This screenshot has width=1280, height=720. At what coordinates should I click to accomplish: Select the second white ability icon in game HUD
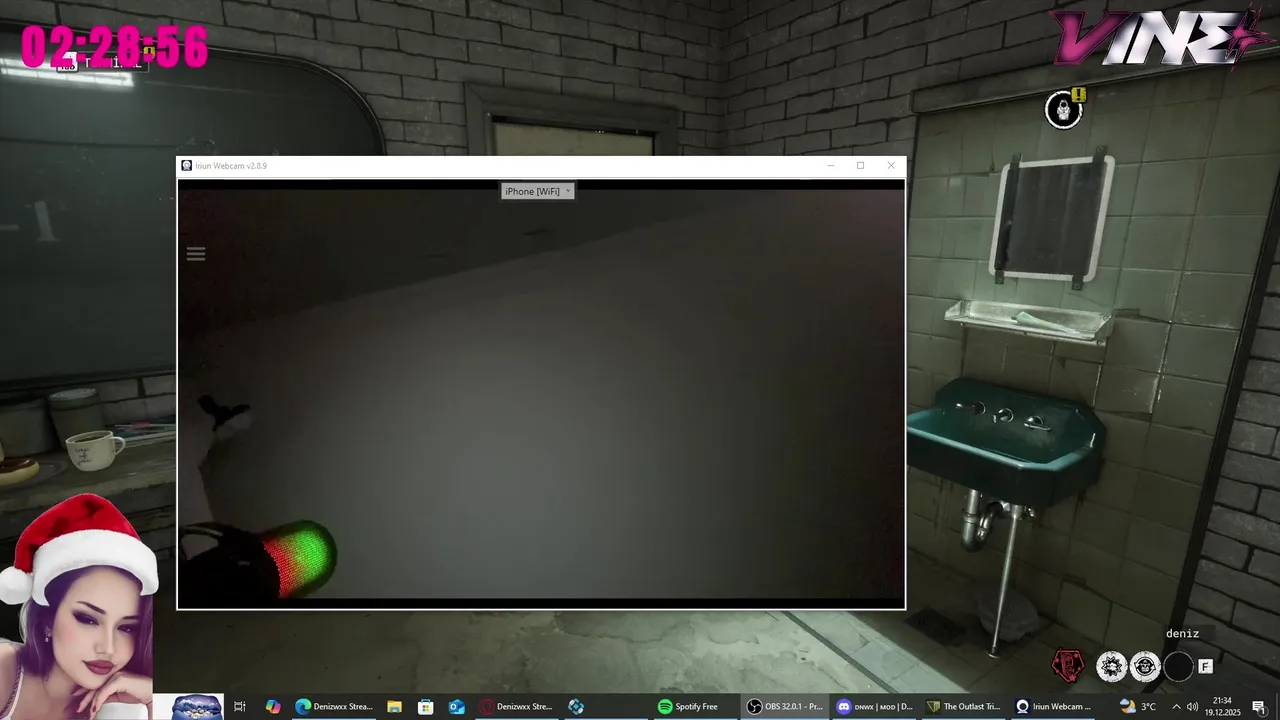tap(1144, 666)
